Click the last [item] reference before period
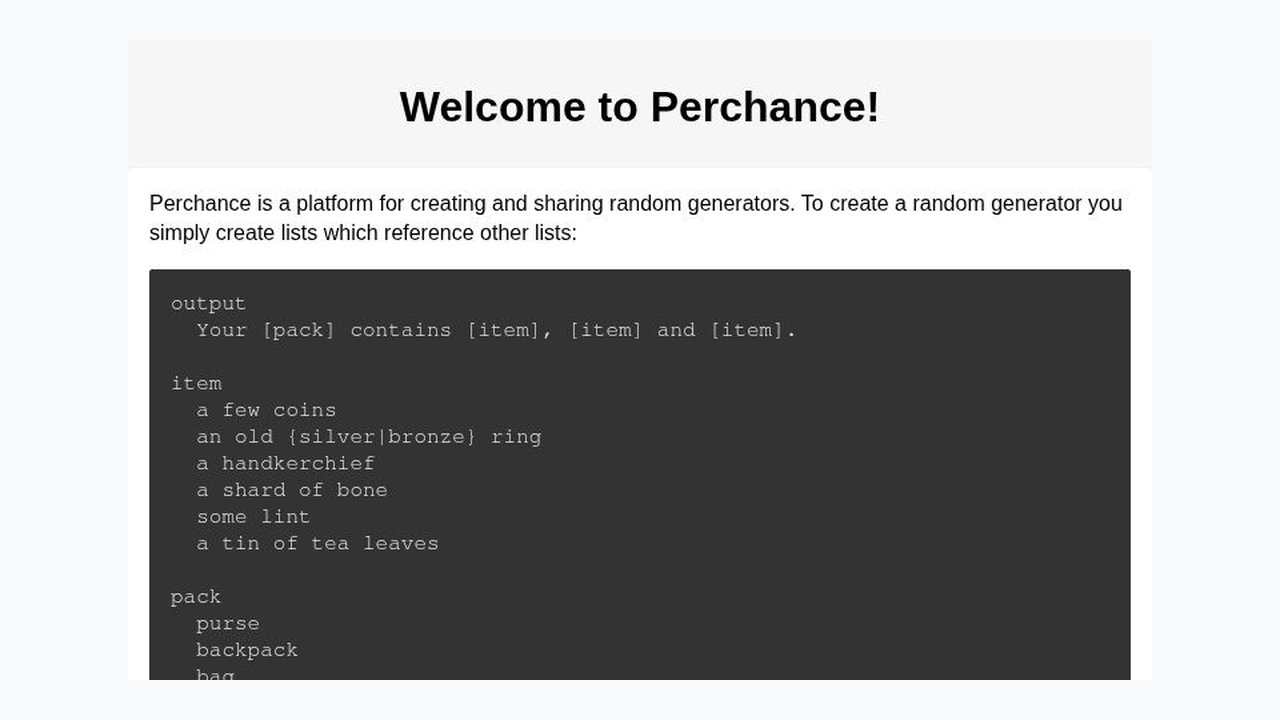 [747, 330]
